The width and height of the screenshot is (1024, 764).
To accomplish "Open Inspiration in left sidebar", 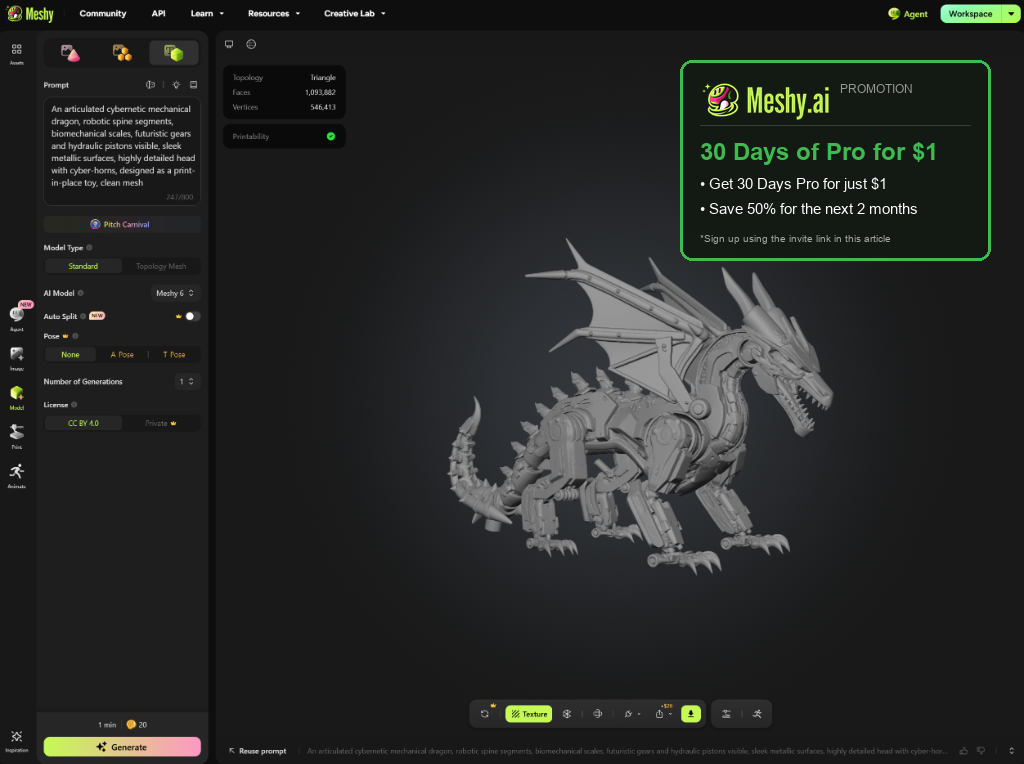I will [17, 741].
